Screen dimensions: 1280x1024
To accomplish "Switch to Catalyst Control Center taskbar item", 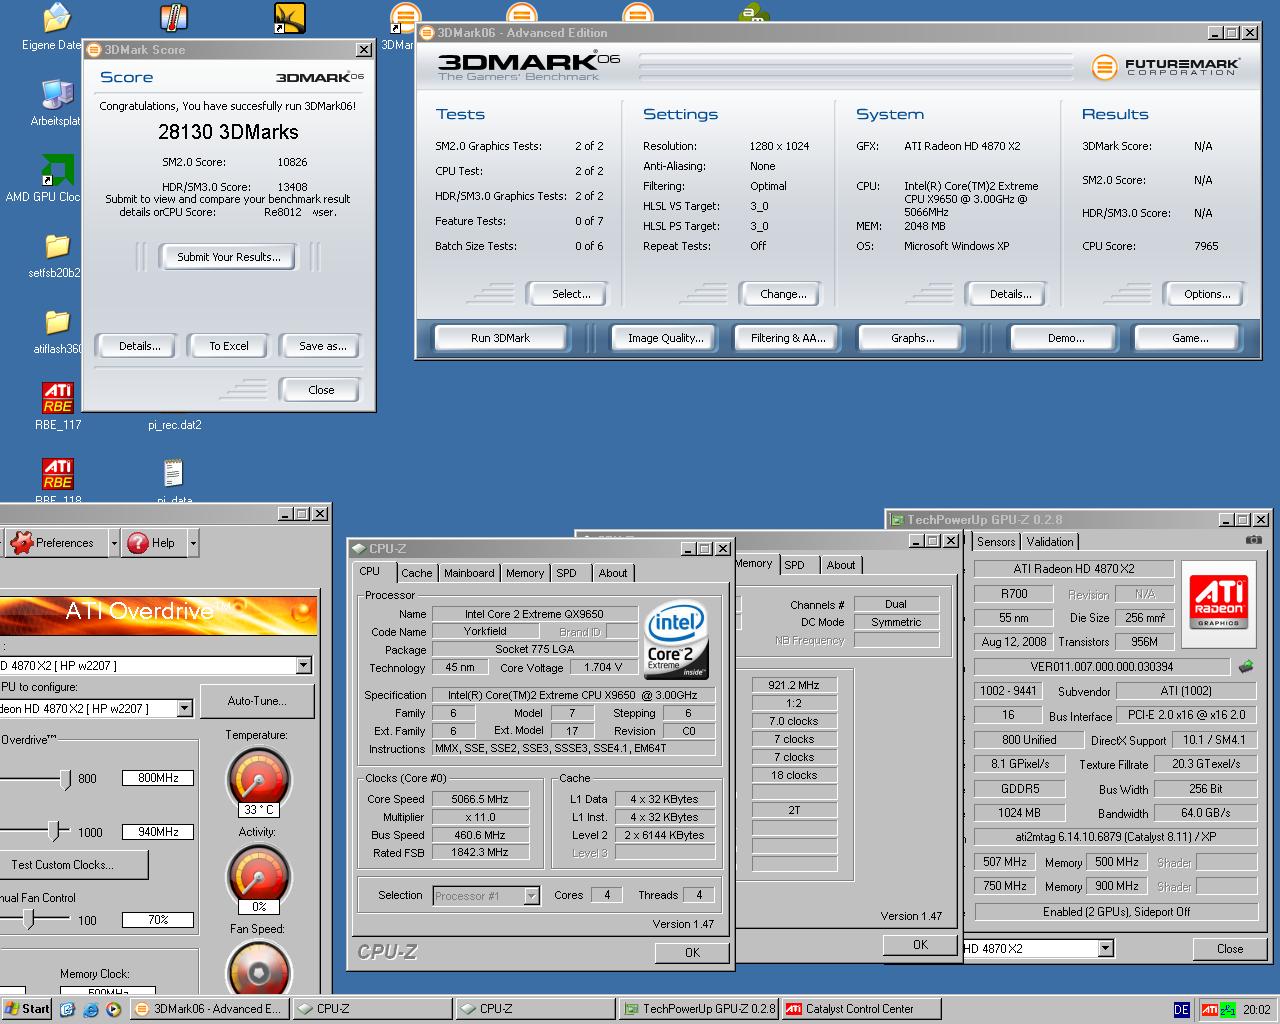I will point(861,1009).
